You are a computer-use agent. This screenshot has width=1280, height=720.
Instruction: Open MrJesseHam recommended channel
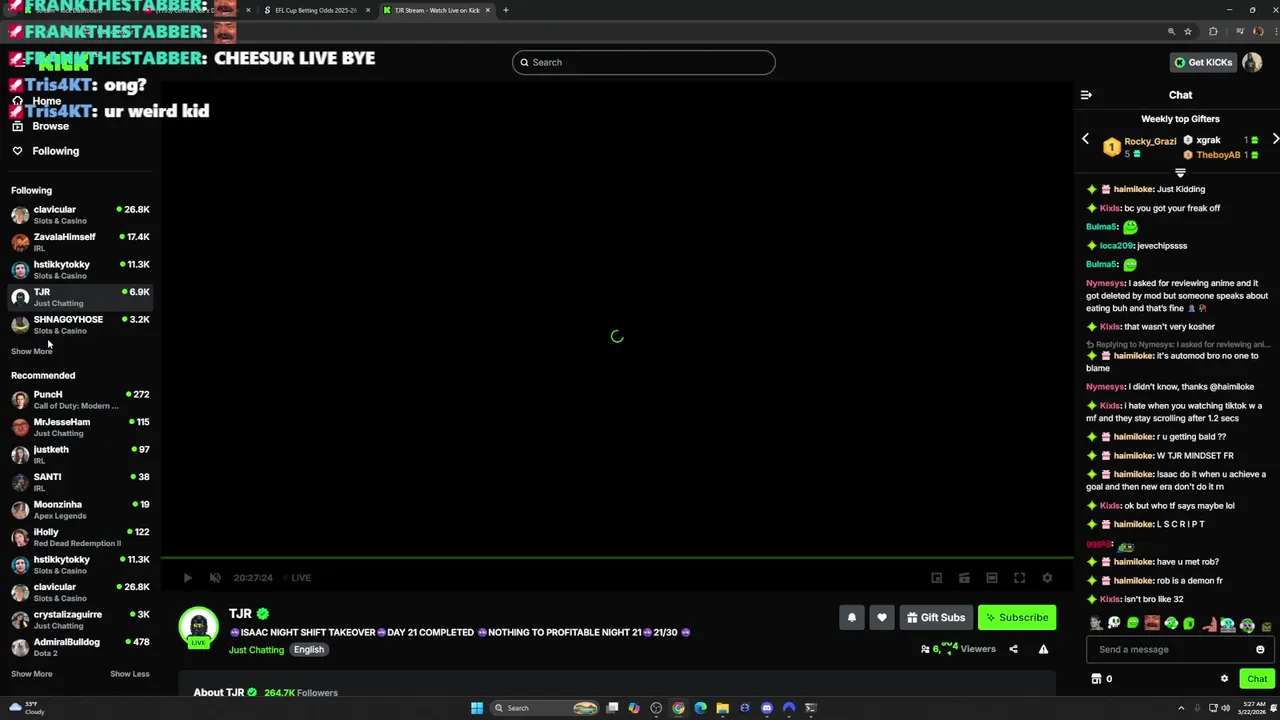80,427
